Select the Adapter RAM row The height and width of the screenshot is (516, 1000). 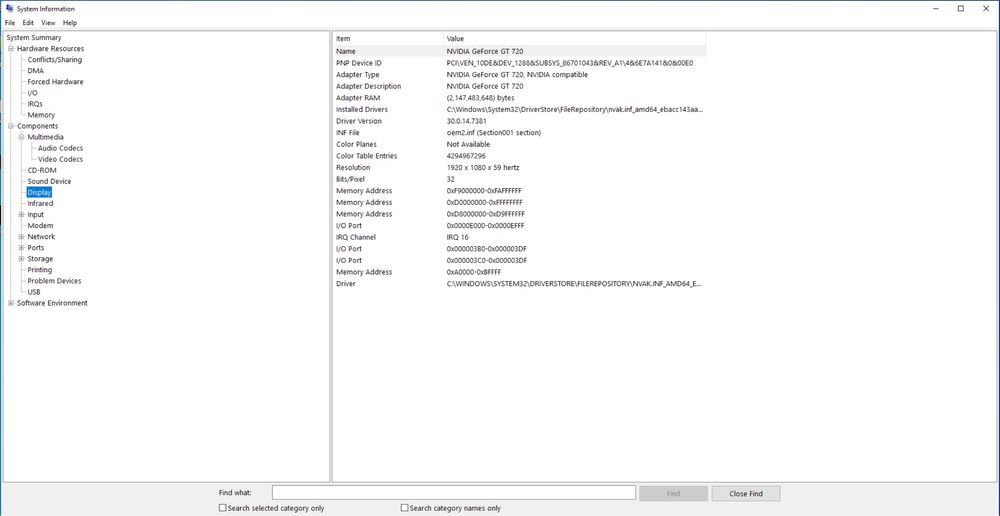pyautogui.click(x=520, y=98)
